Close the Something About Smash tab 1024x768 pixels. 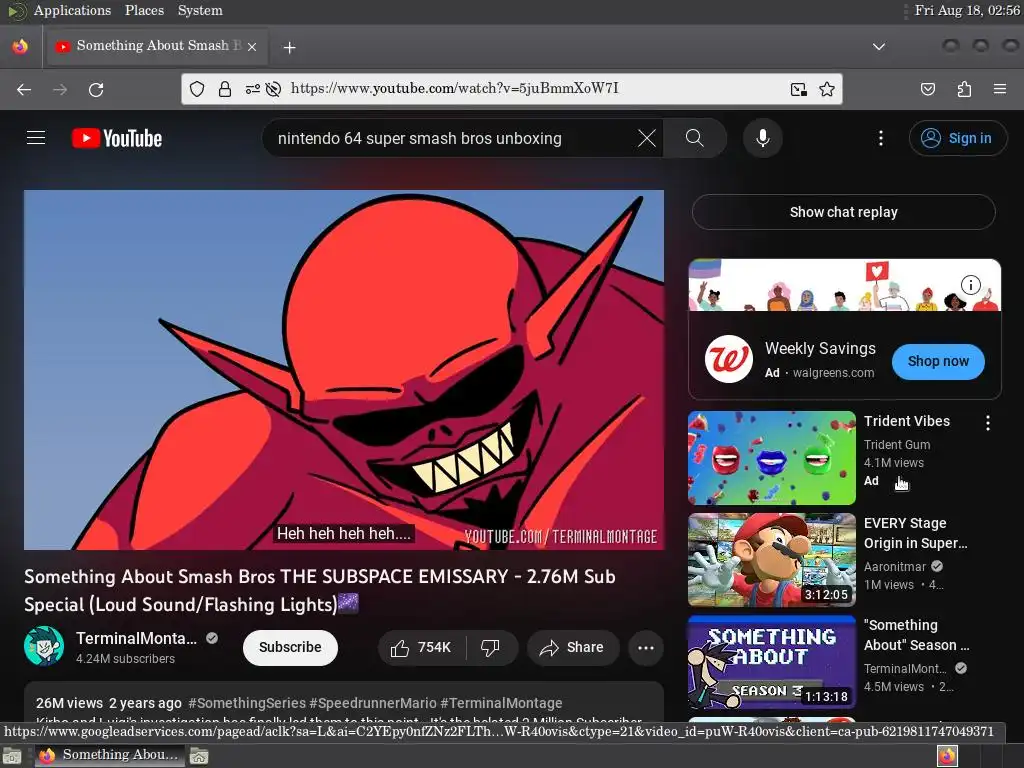(252, 46)
